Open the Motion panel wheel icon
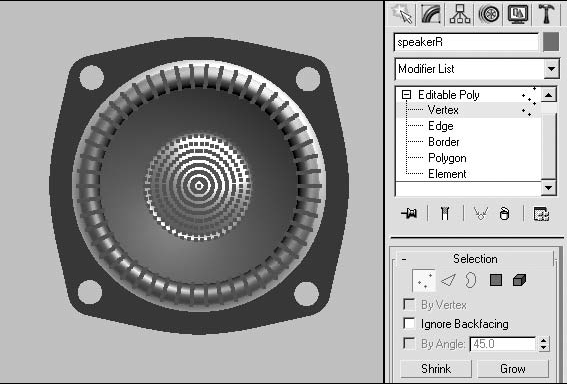This screenshot has height=384, width=567. 489,14
